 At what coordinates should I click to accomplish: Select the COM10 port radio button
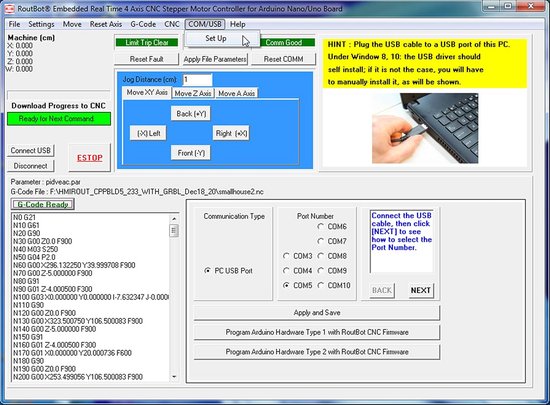point(321,285)
